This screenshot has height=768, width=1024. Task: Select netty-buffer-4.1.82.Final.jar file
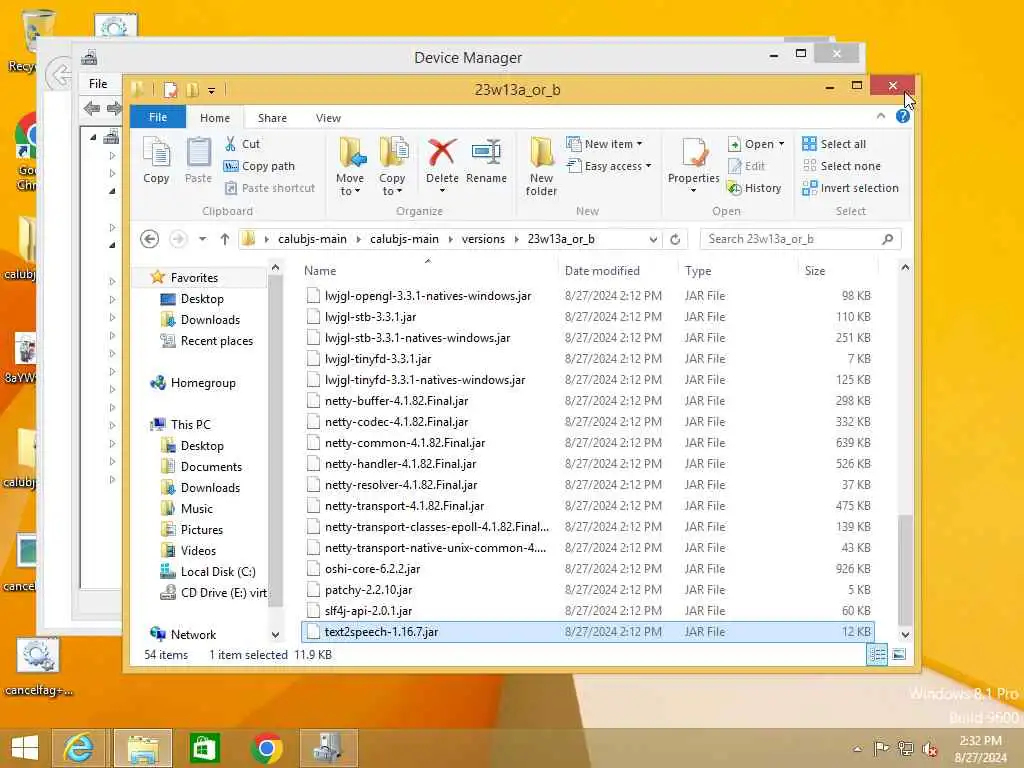click(x=587, y=401)
